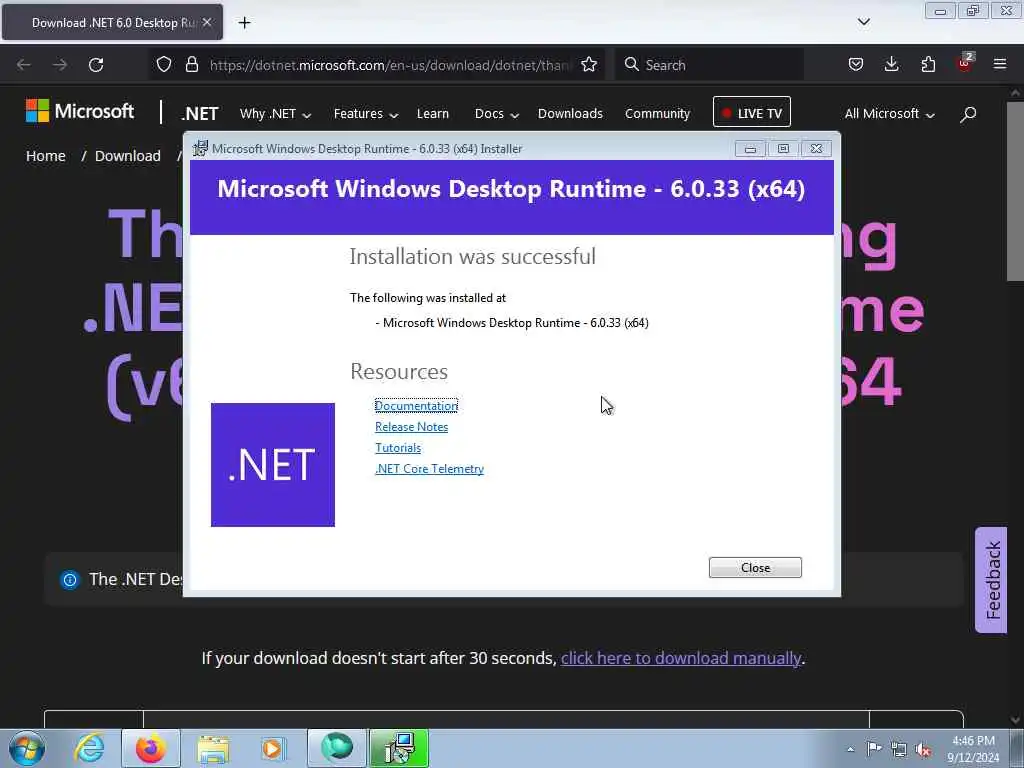Open the Feedback side tab
Screen dimensions: 1024x768
[x=991, y=580]
